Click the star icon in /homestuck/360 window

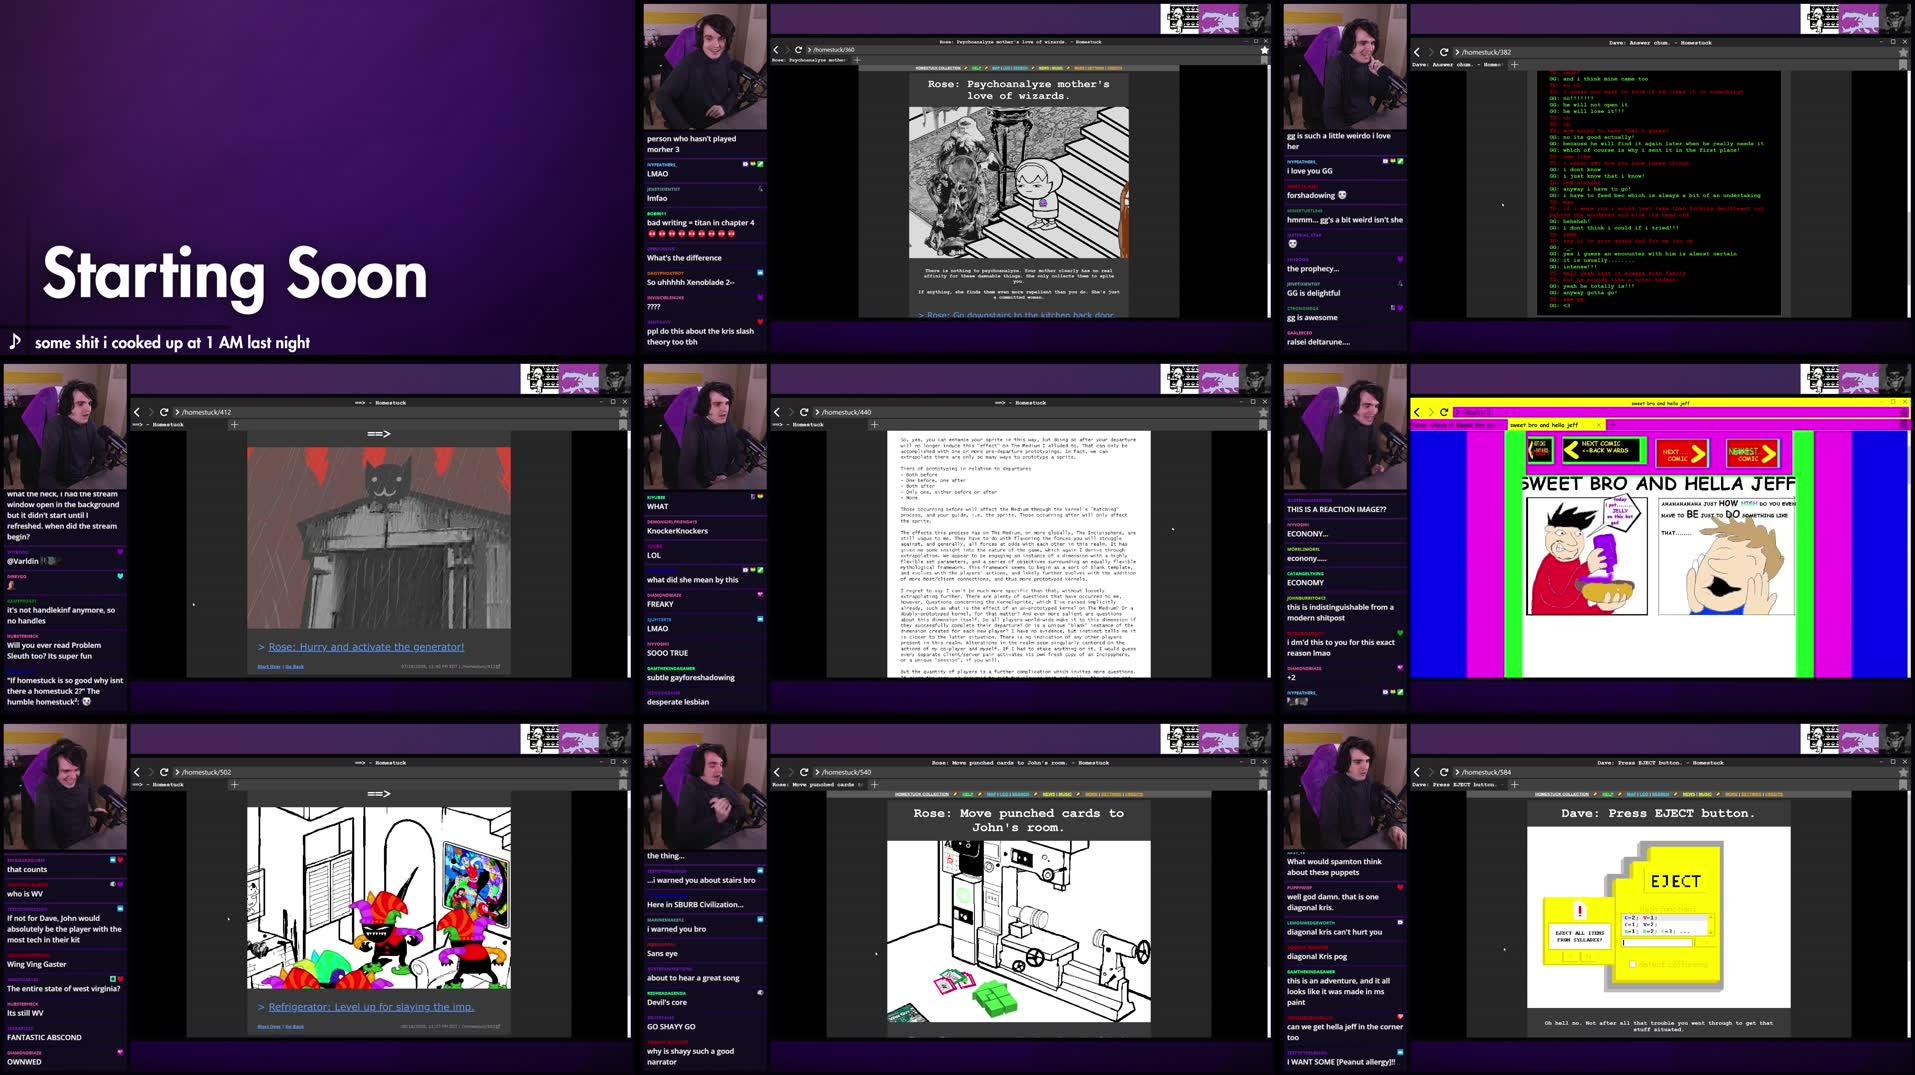1264,49
